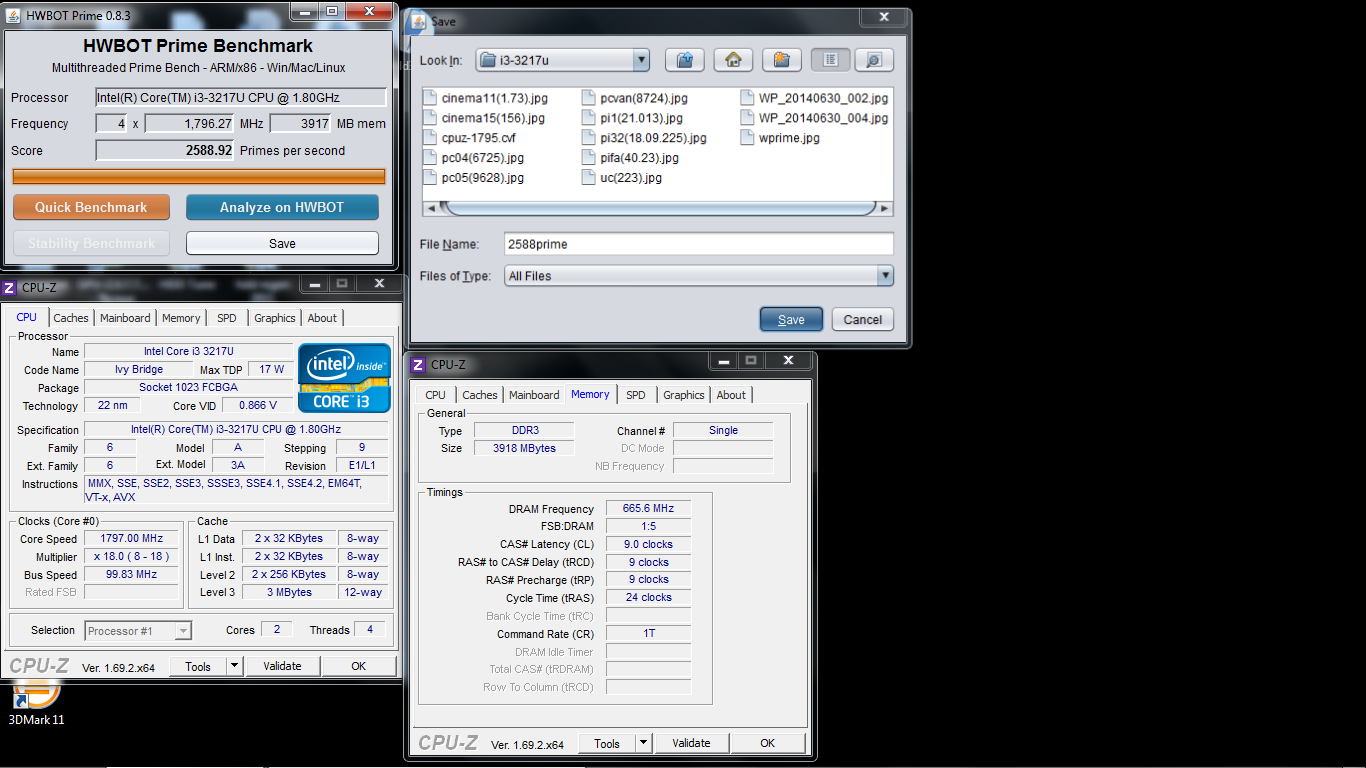1366x768 pixels.
Task: Switch to CPU tab in Memory window
Action: point(436,395)
